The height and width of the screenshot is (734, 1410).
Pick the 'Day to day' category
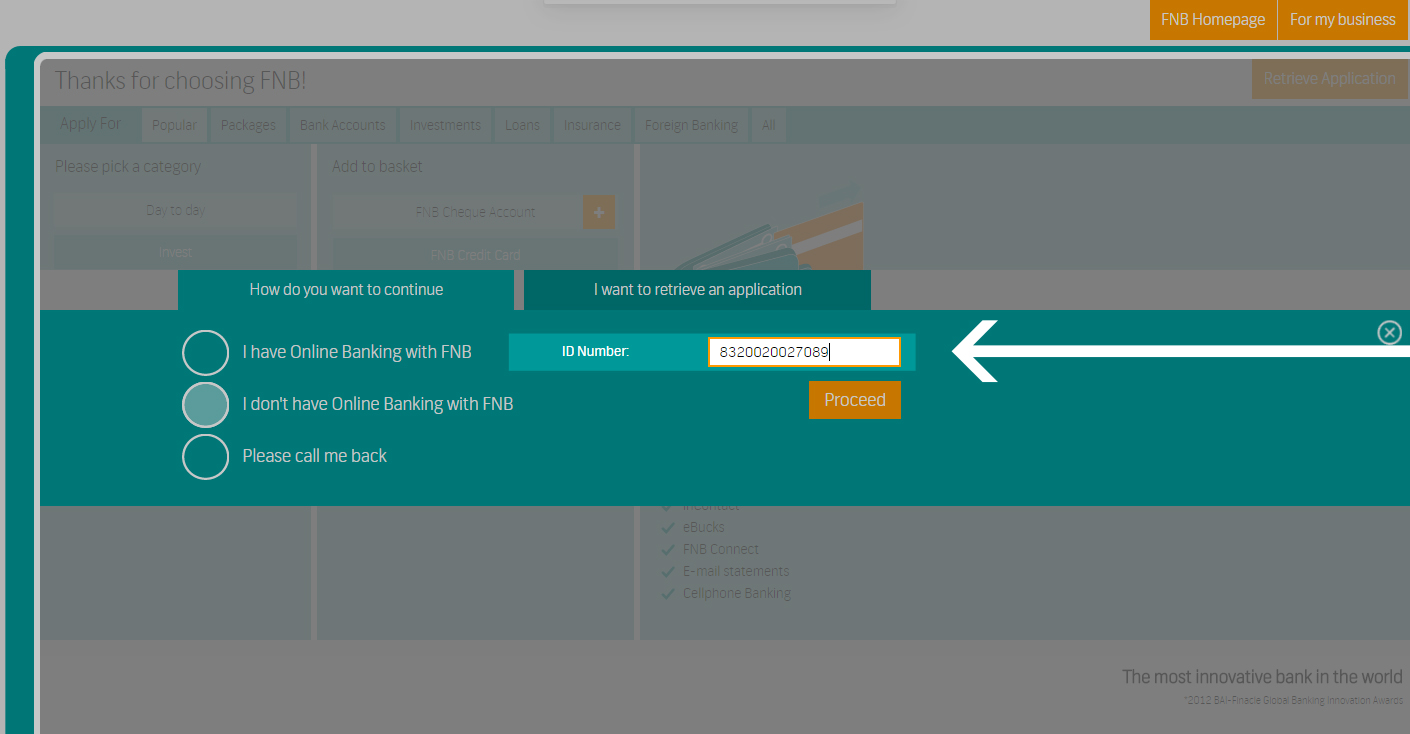click(x=175, y=210)
